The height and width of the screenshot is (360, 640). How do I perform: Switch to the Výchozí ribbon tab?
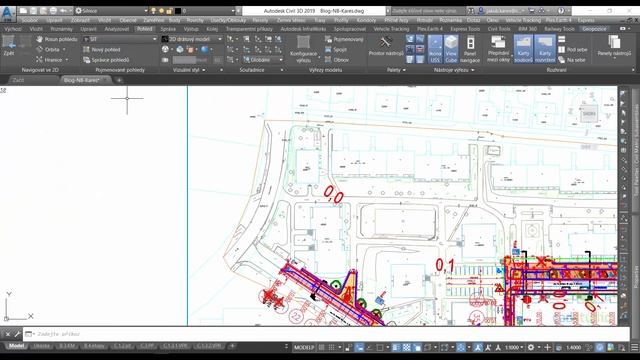[x=13, y=29]
